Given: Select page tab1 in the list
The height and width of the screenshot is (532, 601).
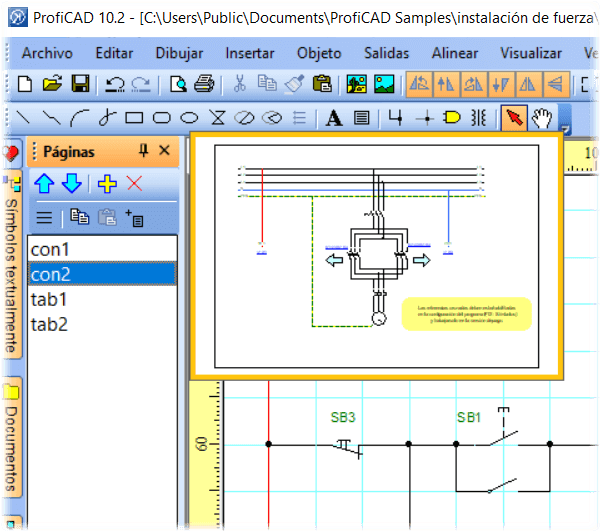Looking at the screenshot, I should point(102,299).
